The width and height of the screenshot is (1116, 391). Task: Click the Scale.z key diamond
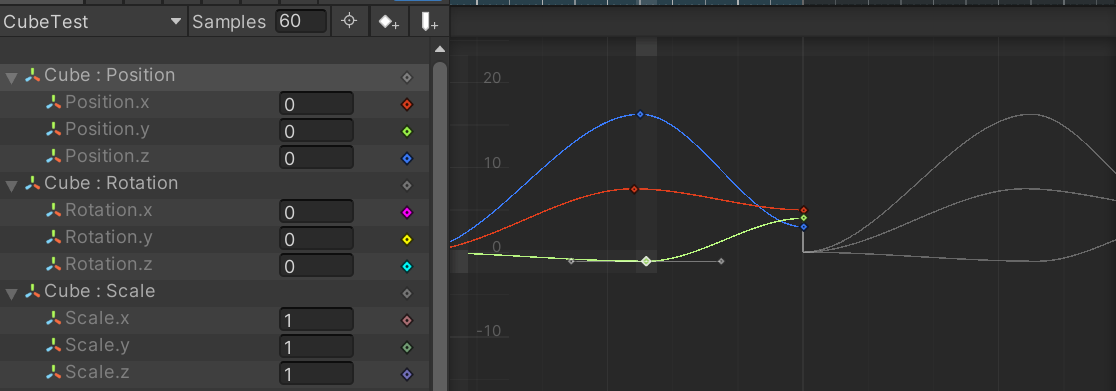click(406, 375)
